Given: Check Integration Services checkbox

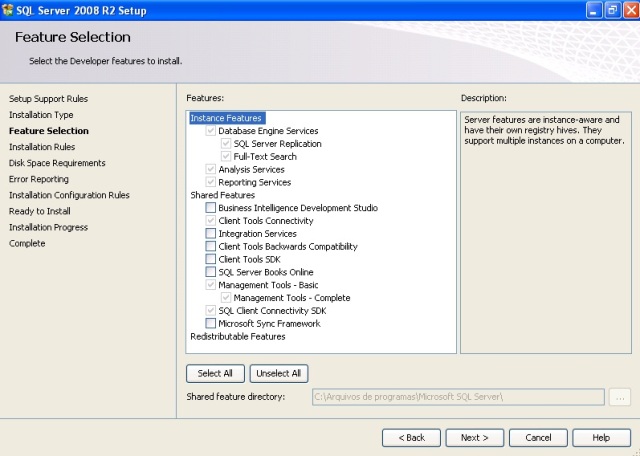Looking at the screenshot, I should tap(211, 234).
